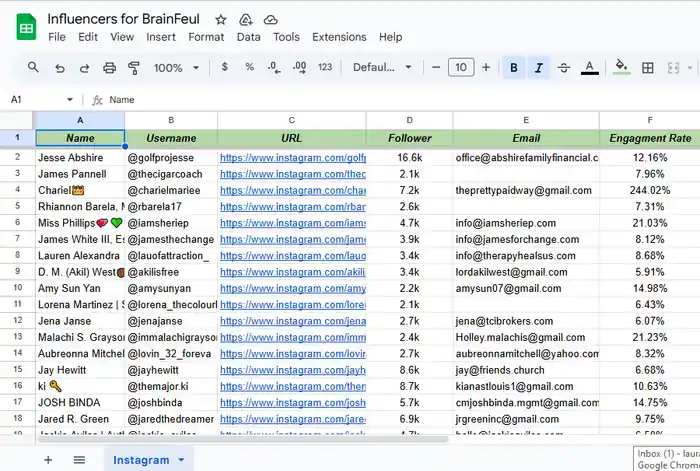Add a new sheet with plus button

click(x=48, y=459)
